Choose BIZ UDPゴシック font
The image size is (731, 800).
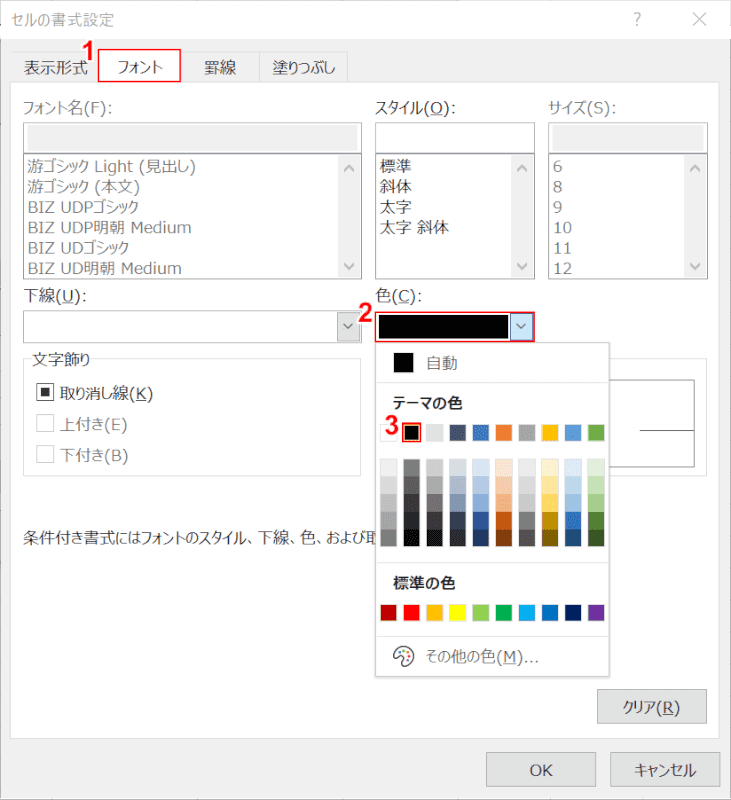click(83, 207)
